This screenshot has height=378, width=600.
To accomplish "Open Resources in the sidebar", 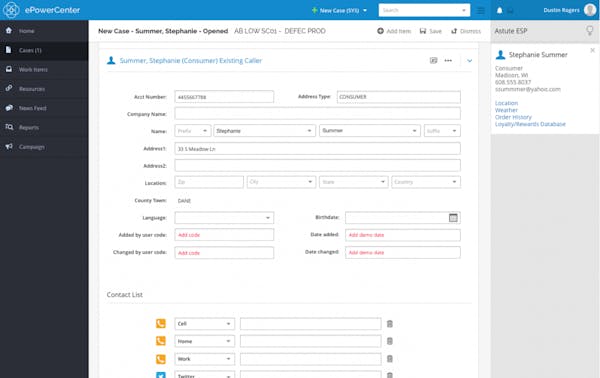I will coord(44,89).
